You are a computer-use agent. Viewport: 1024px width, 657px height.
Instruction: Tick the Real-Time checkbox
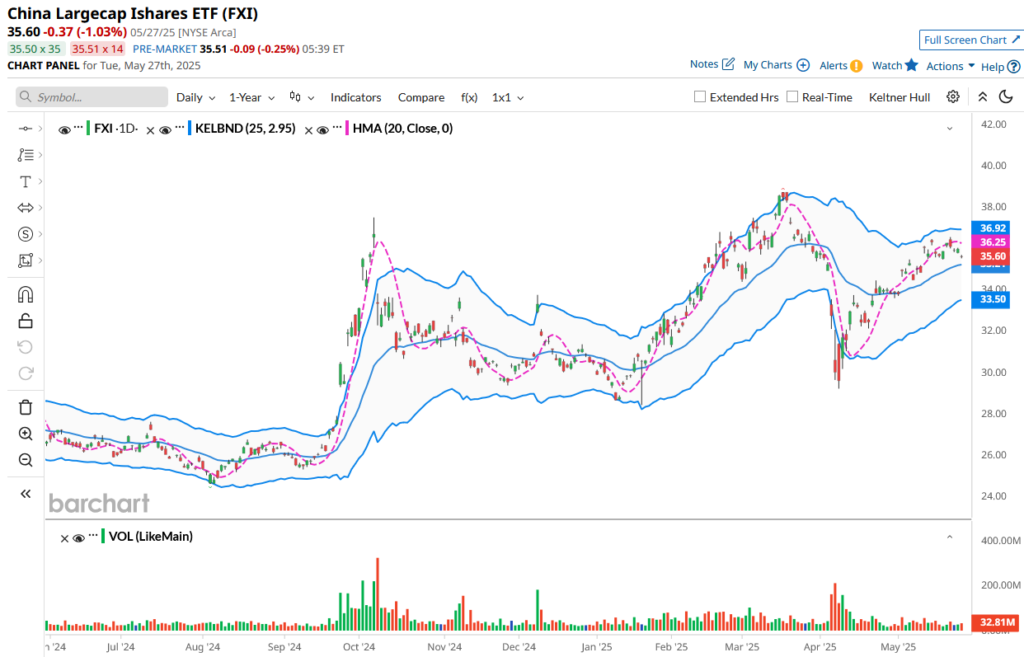pyautogui.click(x=792, y=97)
